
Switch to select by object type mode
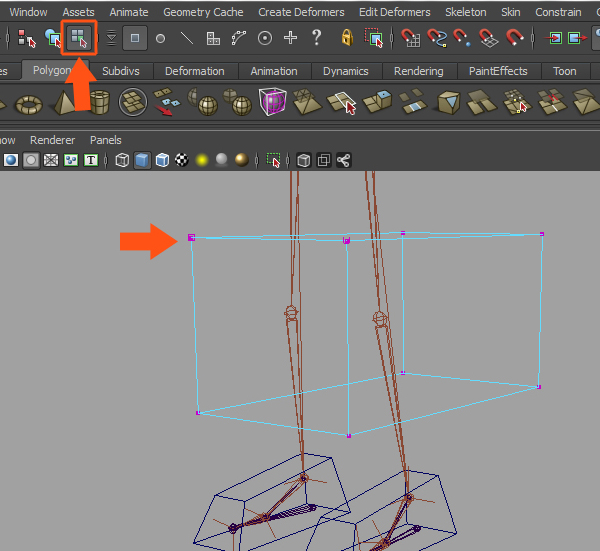coord(53,38)
